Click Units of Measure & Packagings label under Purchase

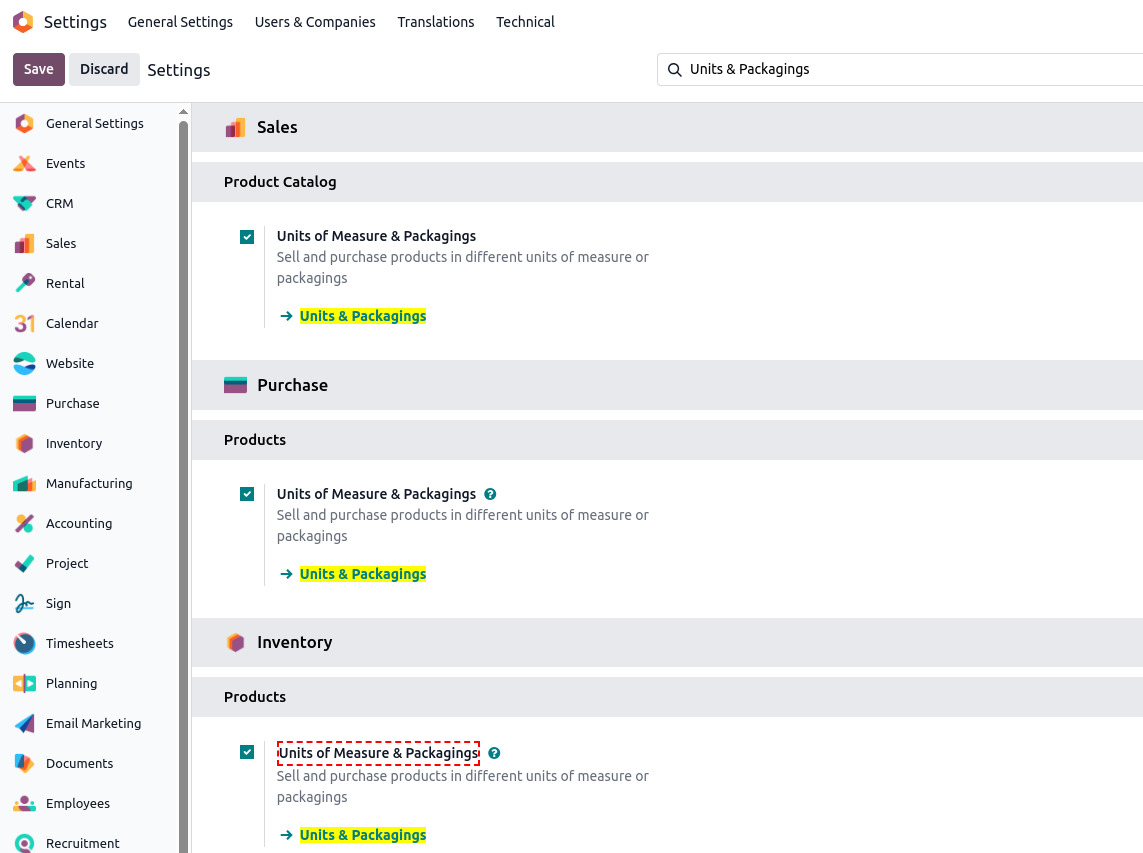(x=376, y=494)
